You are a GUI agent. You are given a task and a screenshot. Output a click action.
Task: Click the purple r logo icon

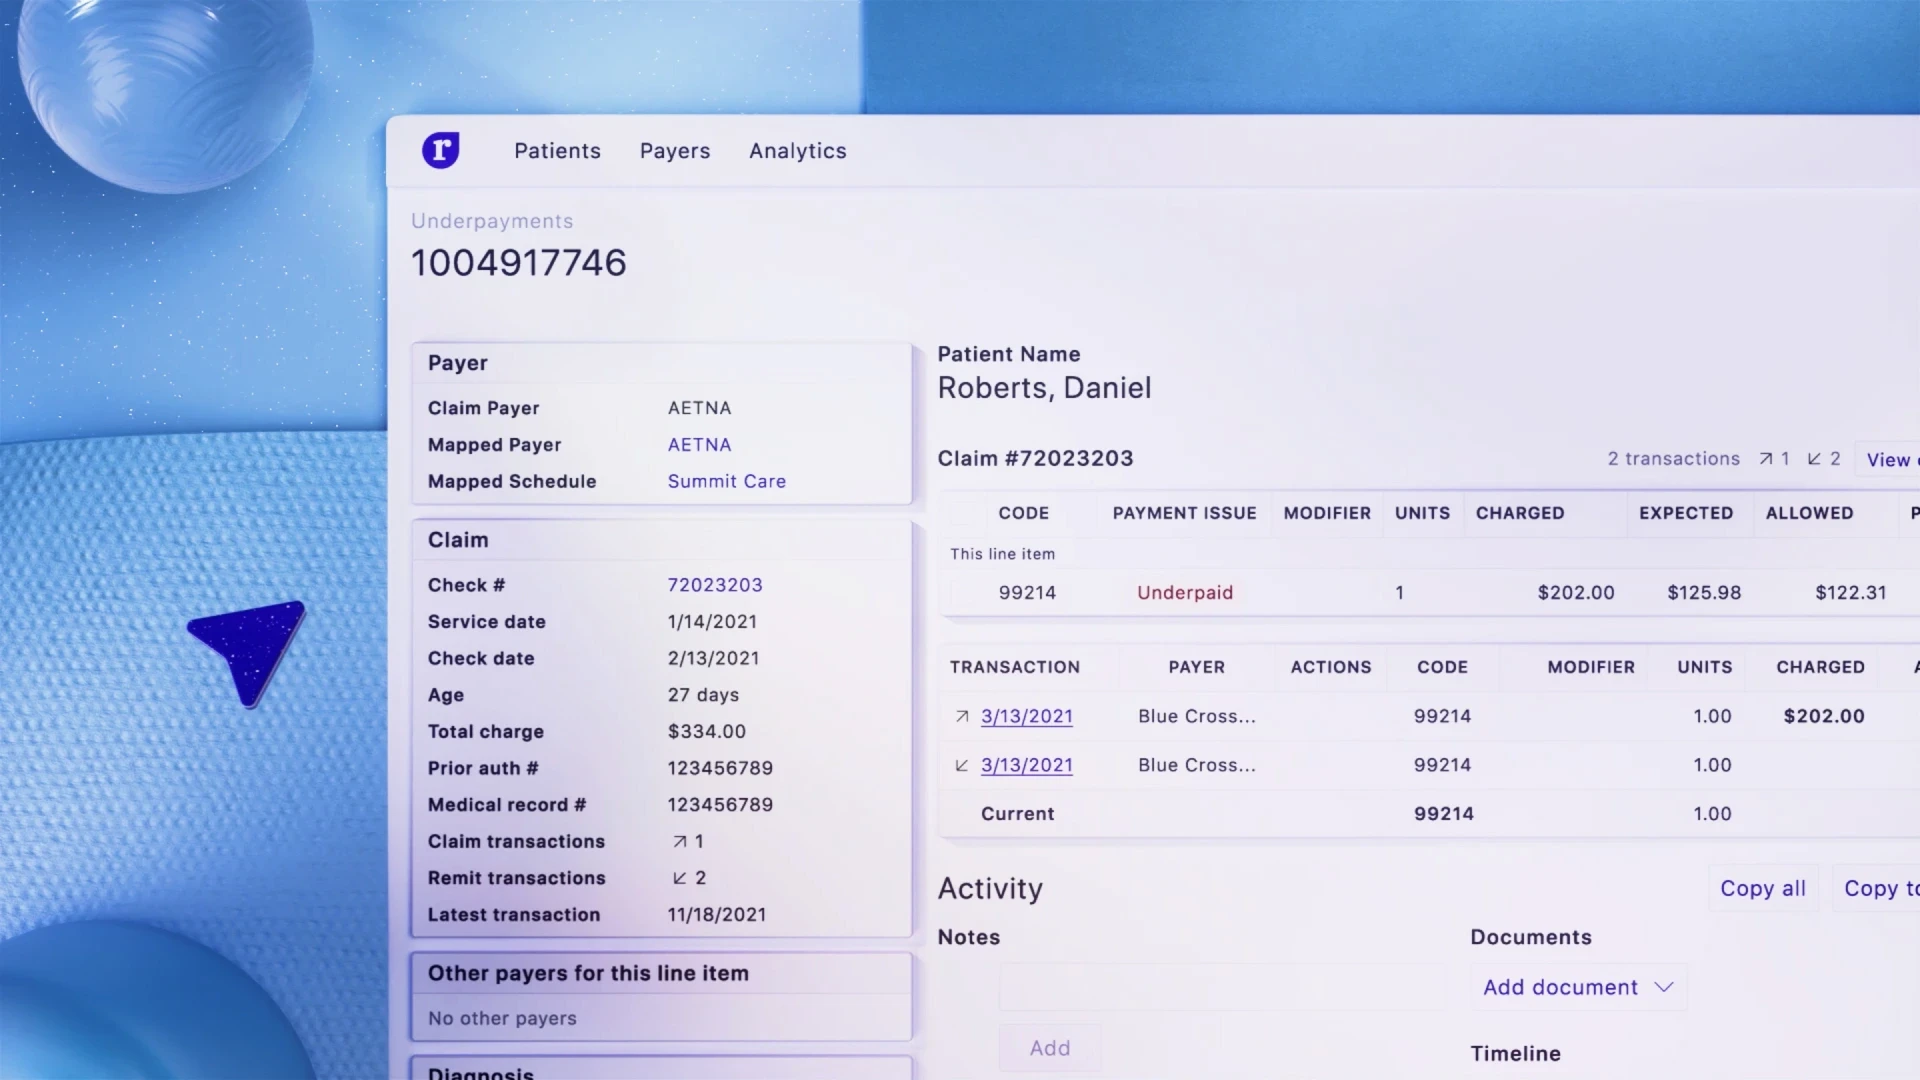point(440,150)
